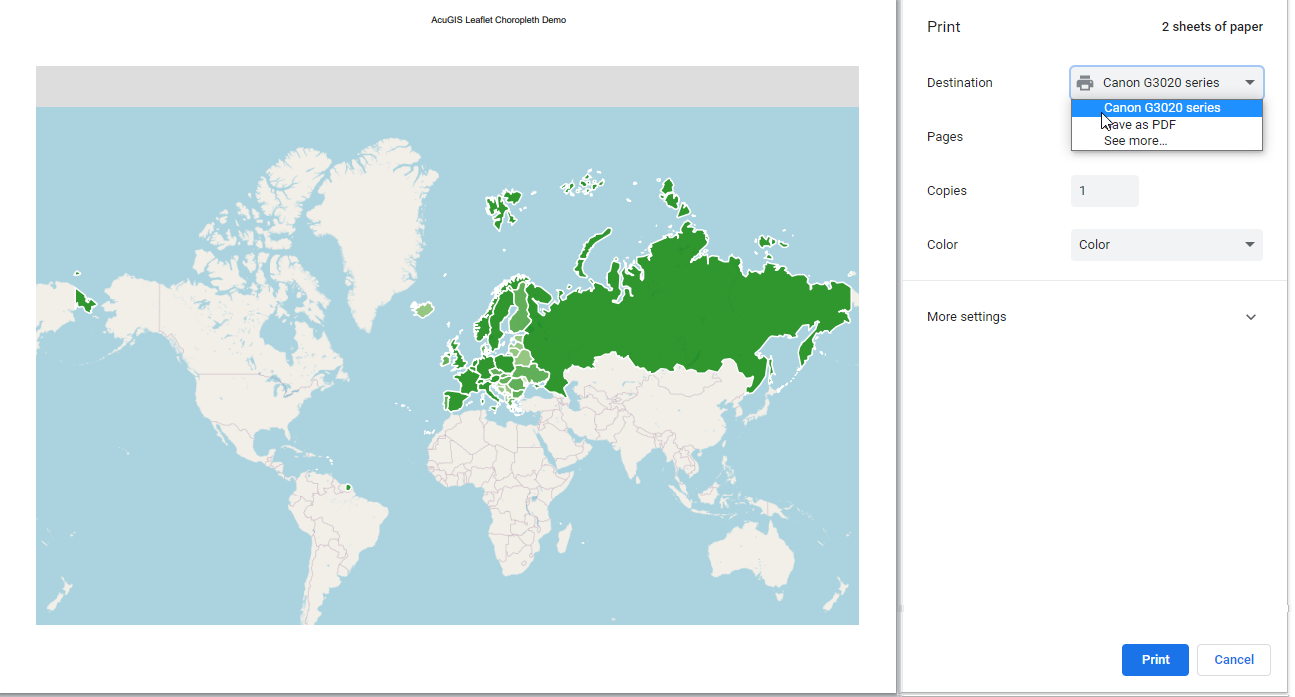Viewport: 1295px width, 697px height.
Task: Click the gray bar above the map
Action: 447,87
